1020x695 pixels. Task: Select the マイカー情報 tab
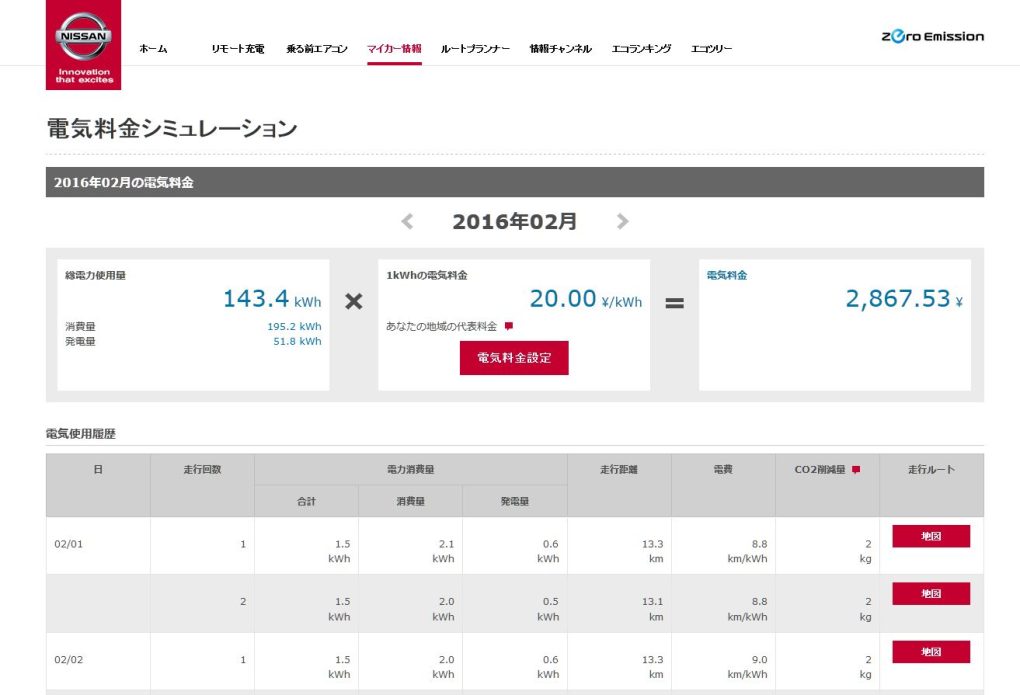[394, 49]
